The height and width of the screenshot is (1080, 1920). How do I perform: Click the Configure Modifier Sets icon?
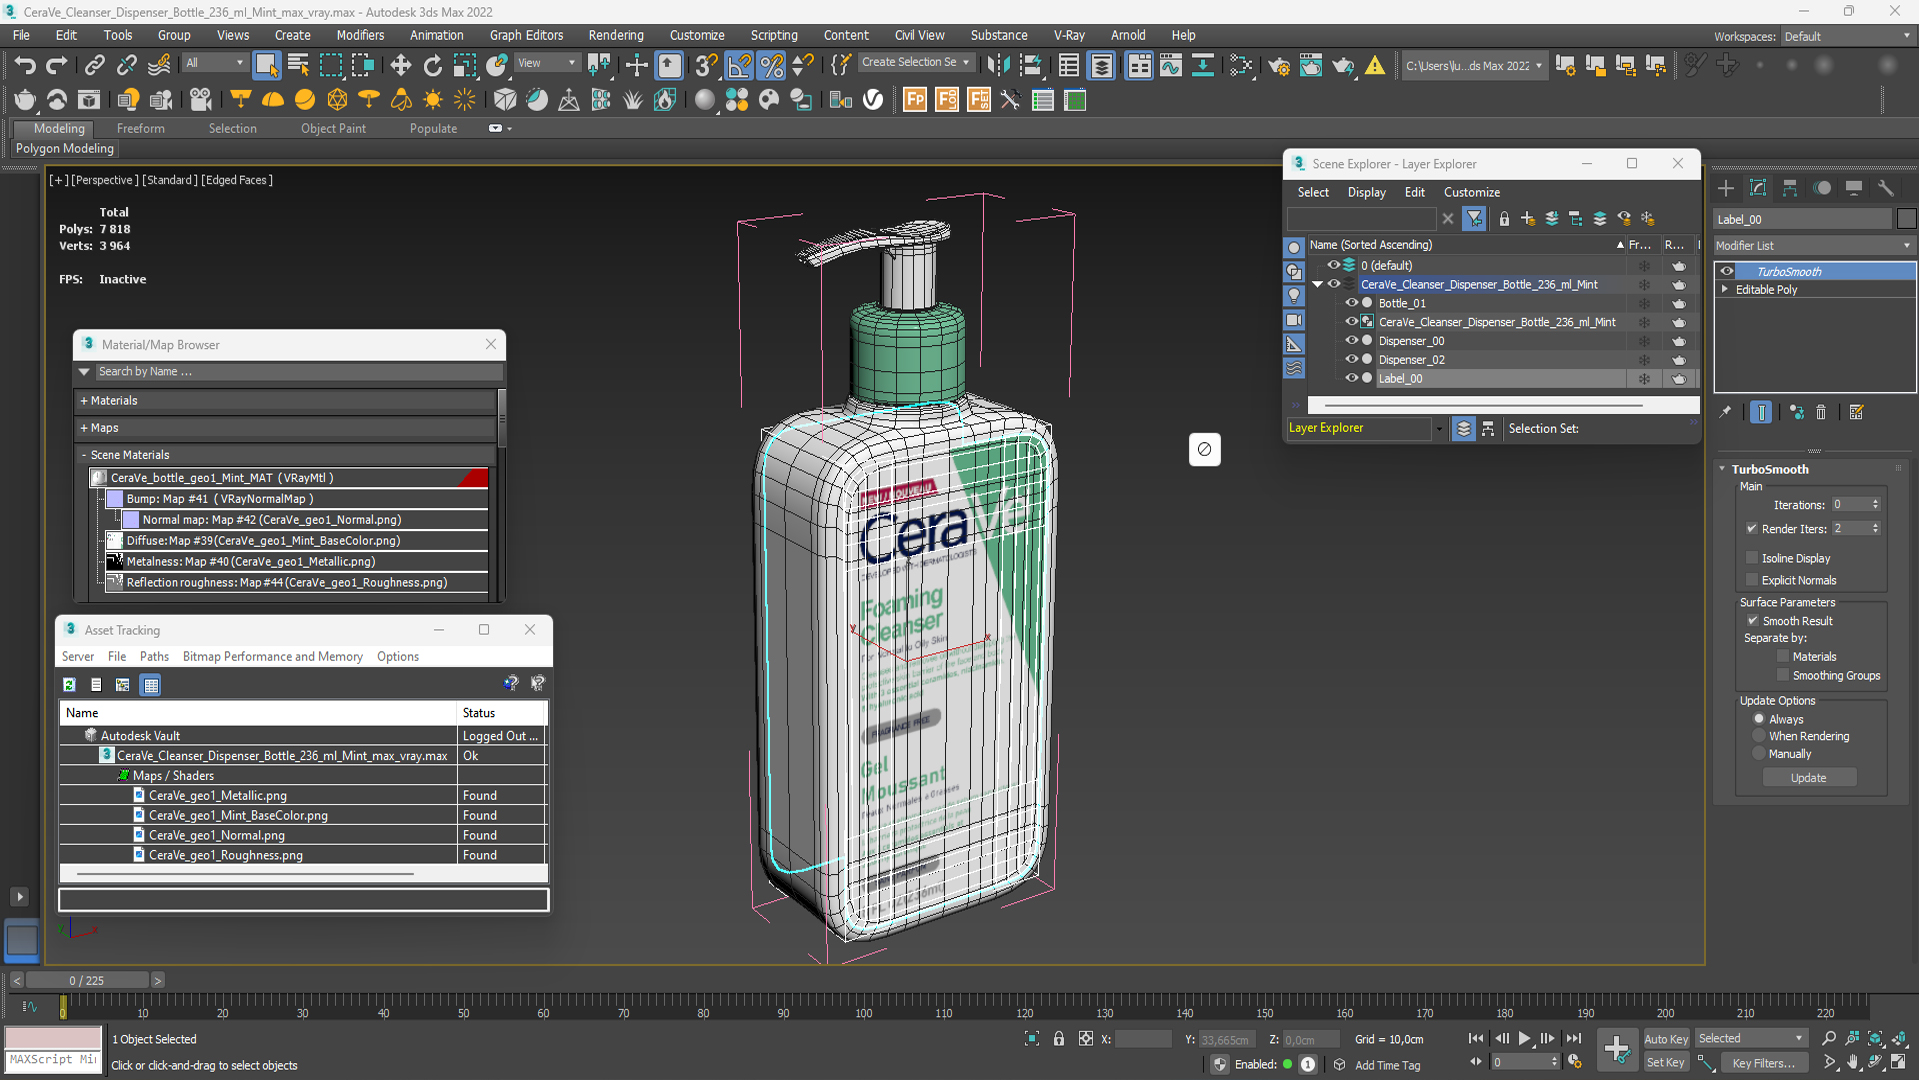[1857, 412]
